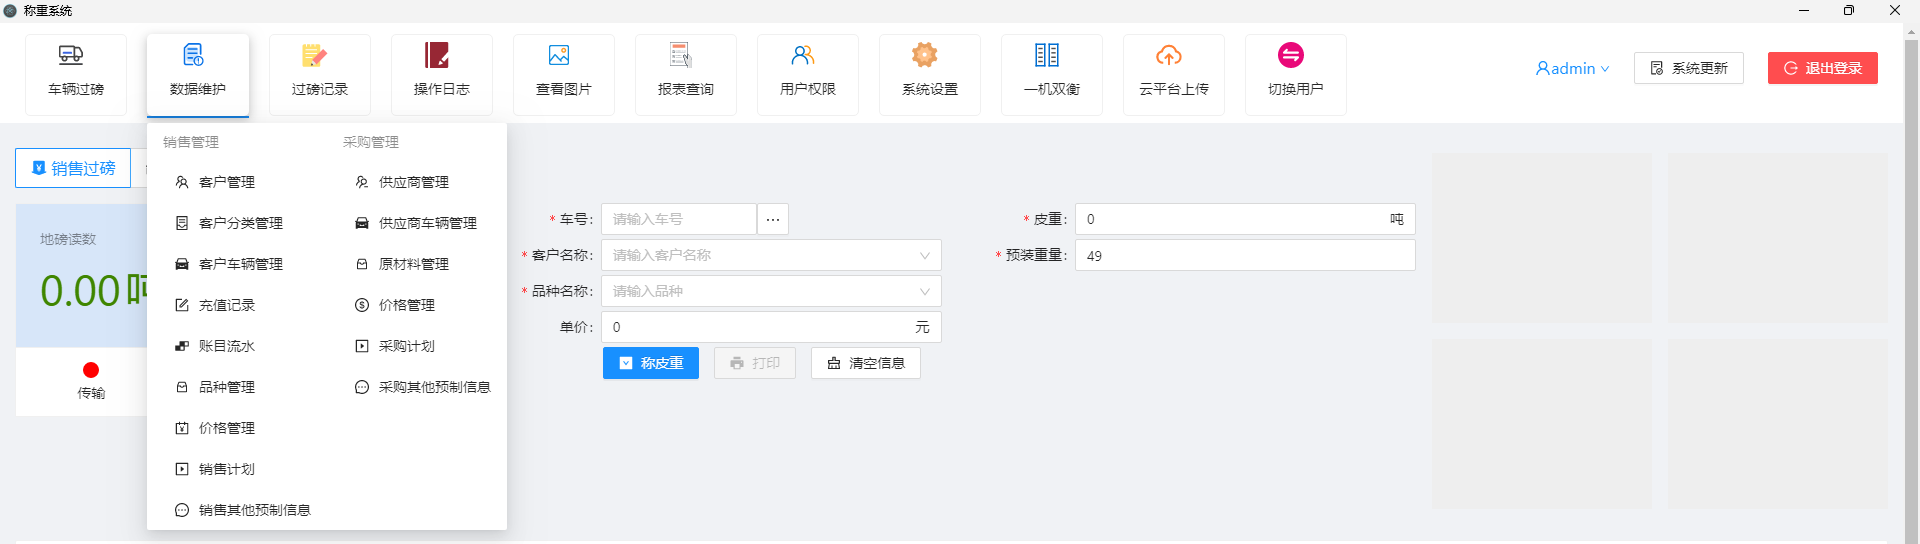The width and height of the screenshot is (1920, 544).
Task: Open the admin user dropdown menu
Action: tap(1572, 68)
